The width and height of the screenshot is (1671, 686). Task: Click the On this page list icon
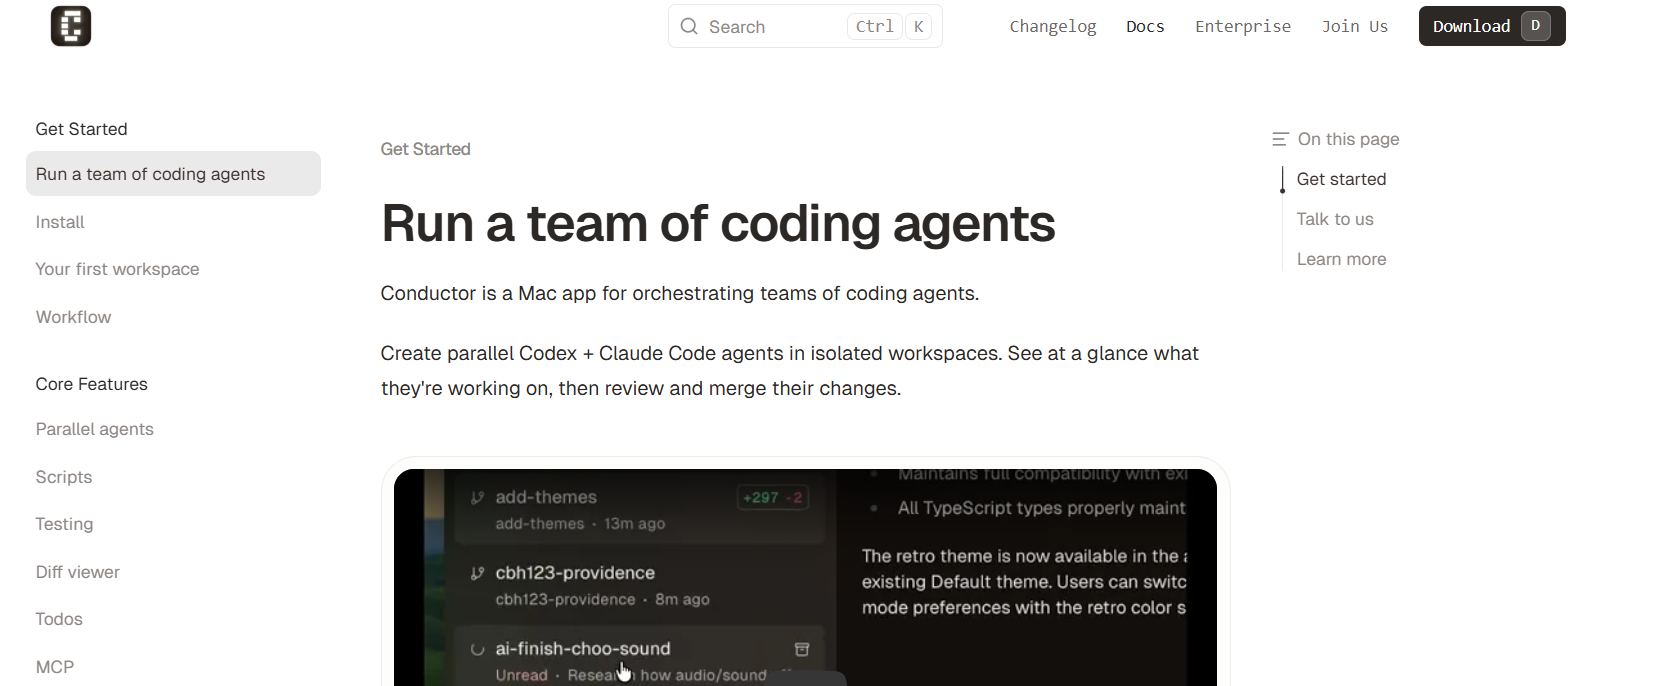[1280, 139]
